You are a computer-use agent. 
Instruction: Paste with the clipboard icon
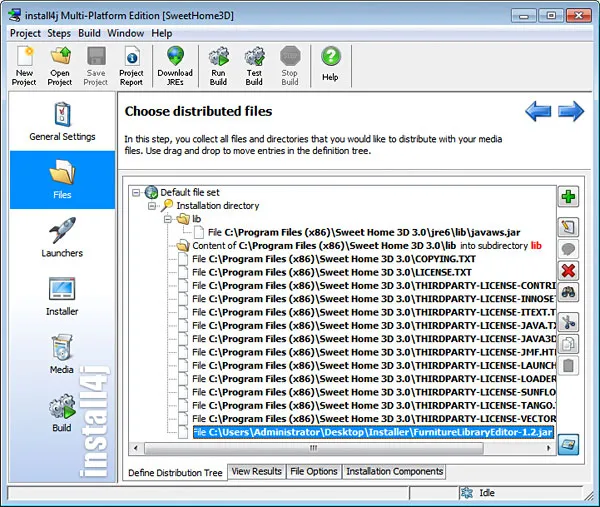pyautogui.click(x=568, y=366)
